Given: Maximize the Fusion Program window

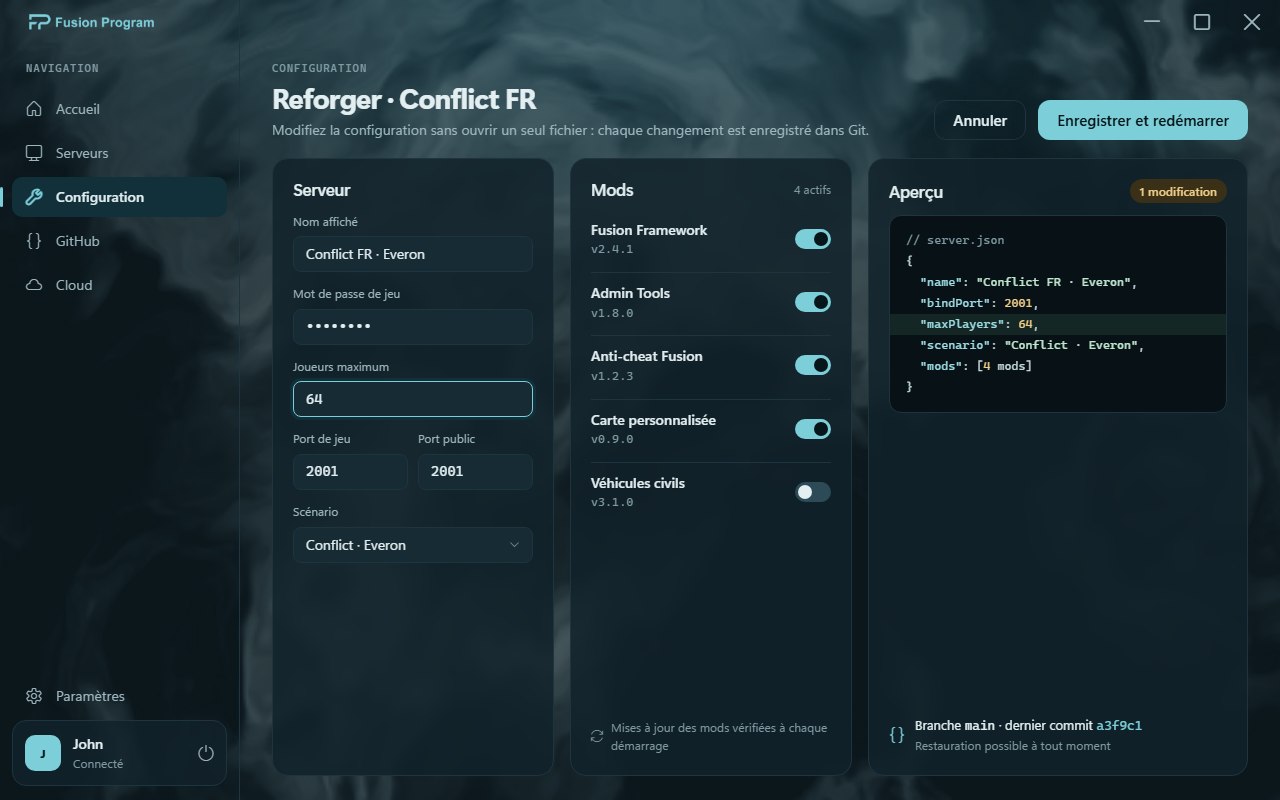Looking at the screenshot, I should coord(1202,22).
